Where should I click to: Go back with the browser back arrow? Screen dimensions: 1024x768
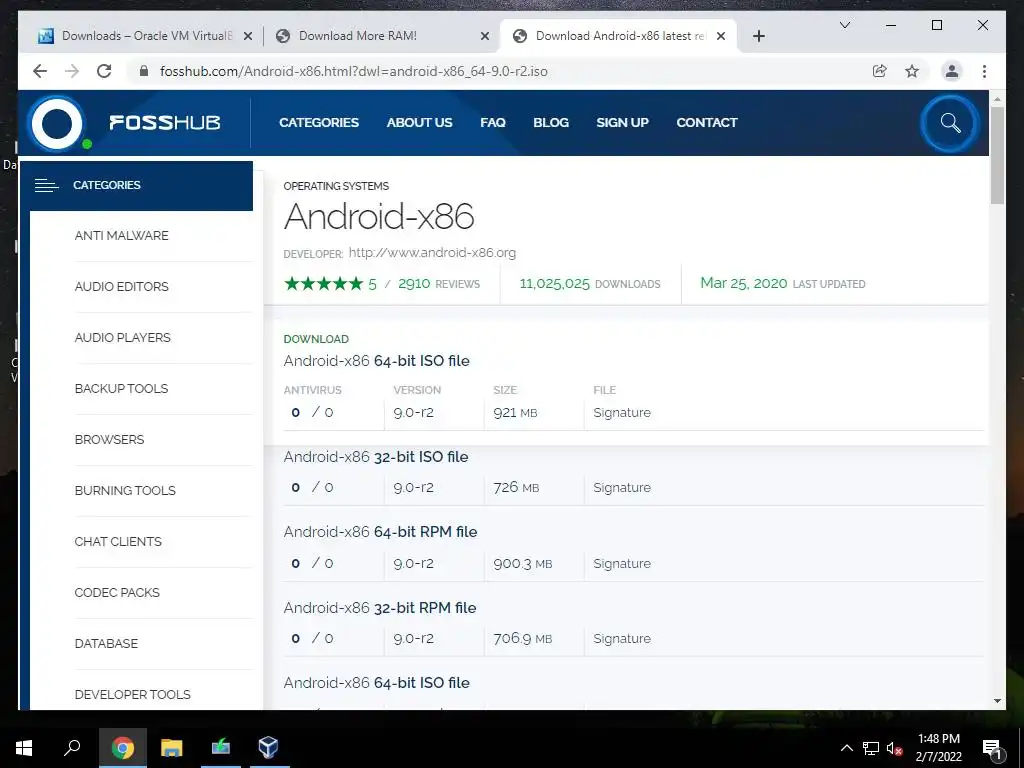click(x=40, y=71)
